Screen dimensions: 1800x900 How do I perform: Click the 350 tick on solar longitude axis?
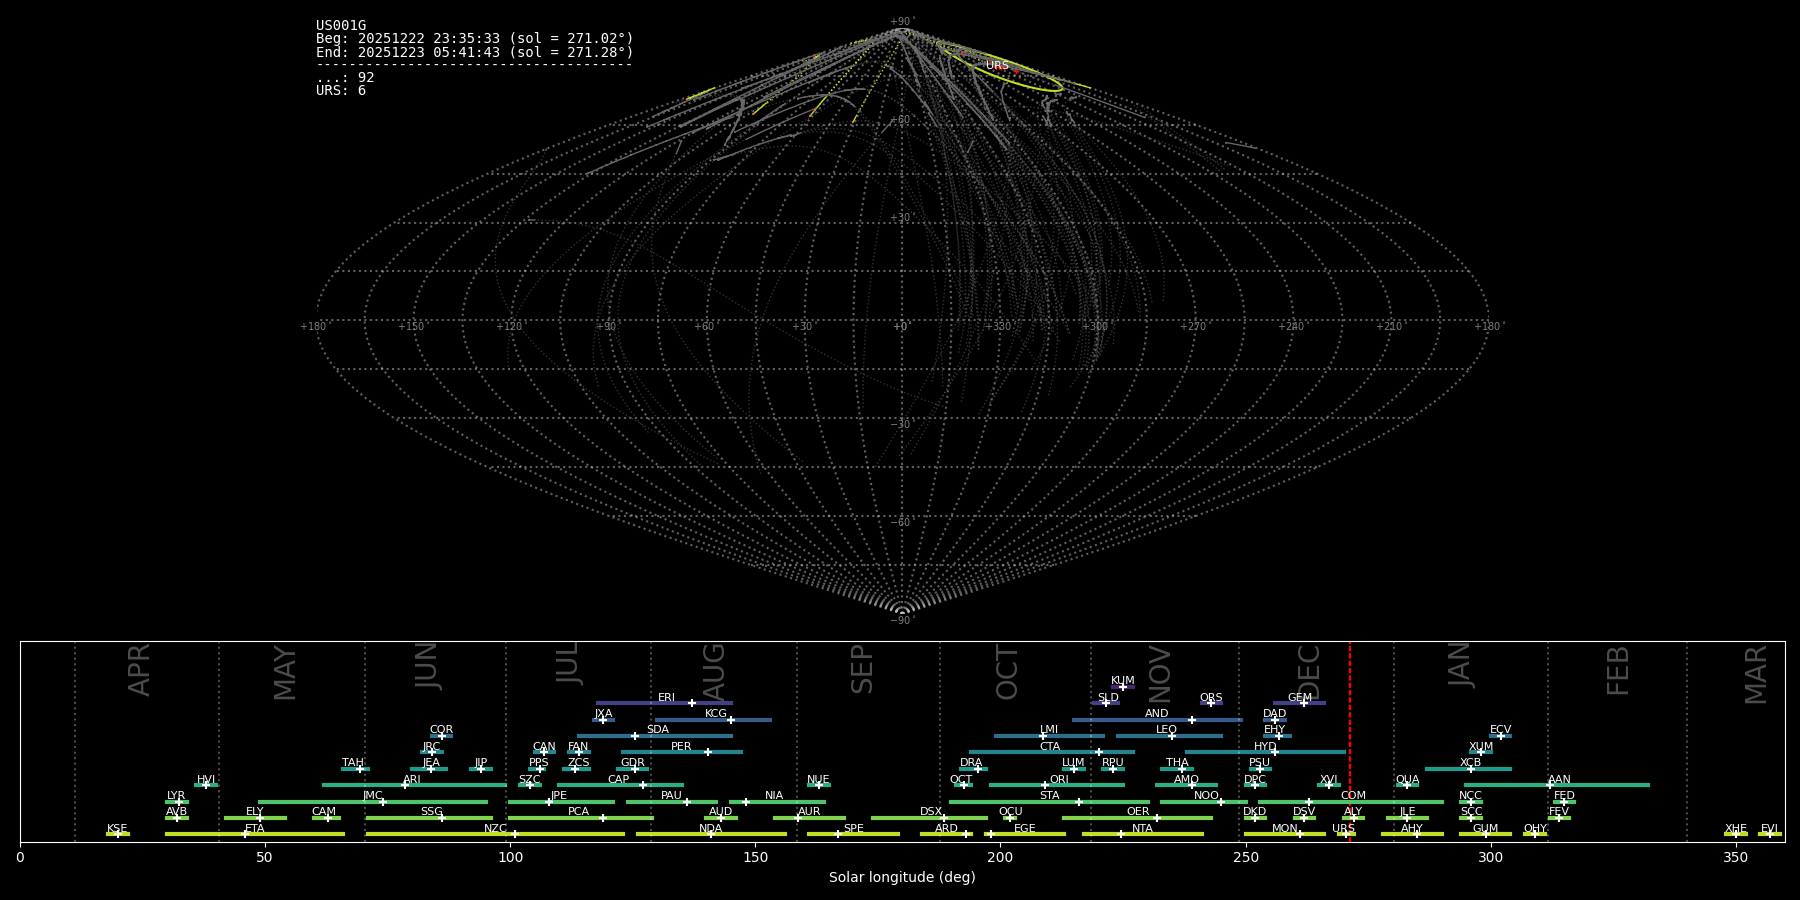1735,858
